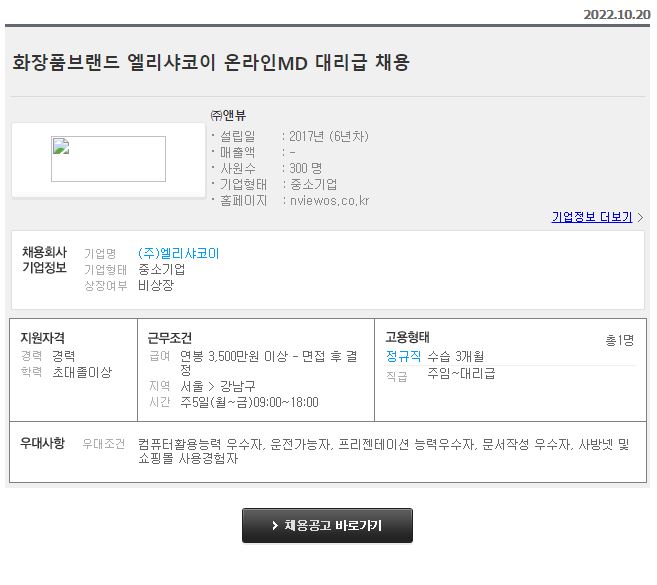657x585 pixels.
Task: Click the 비상장 listing status text
Action: point(156,285)
